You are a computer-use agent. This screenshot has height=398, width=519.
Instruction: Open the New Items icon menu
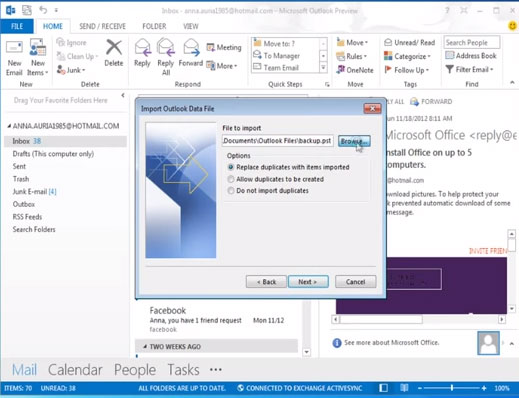click(37, 48)
